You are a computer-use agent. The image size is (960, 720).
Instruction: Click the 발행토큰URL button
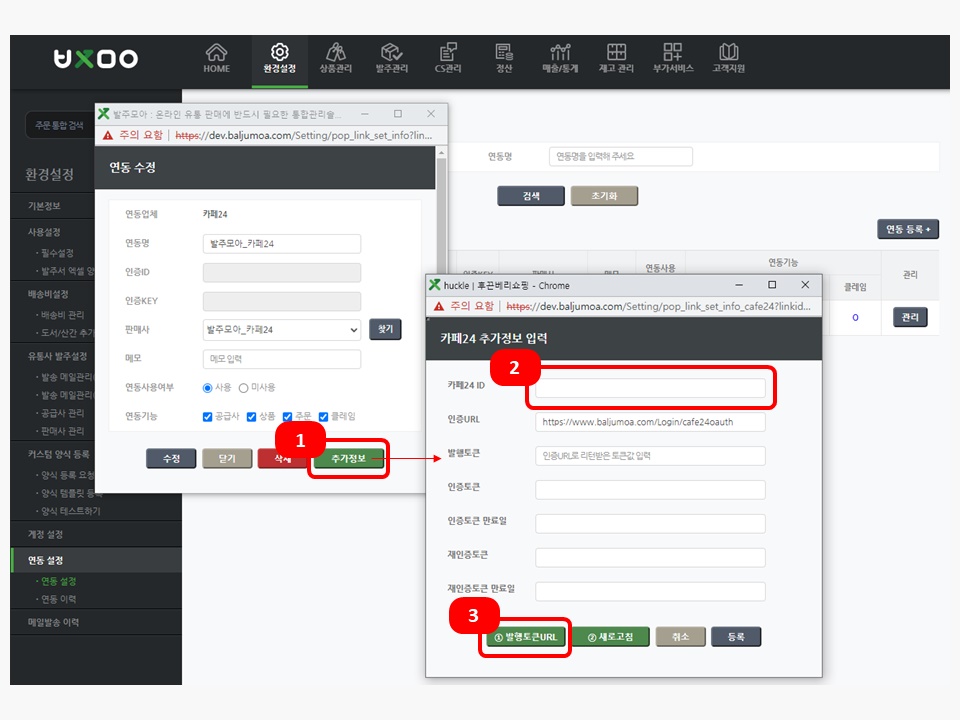526,637
